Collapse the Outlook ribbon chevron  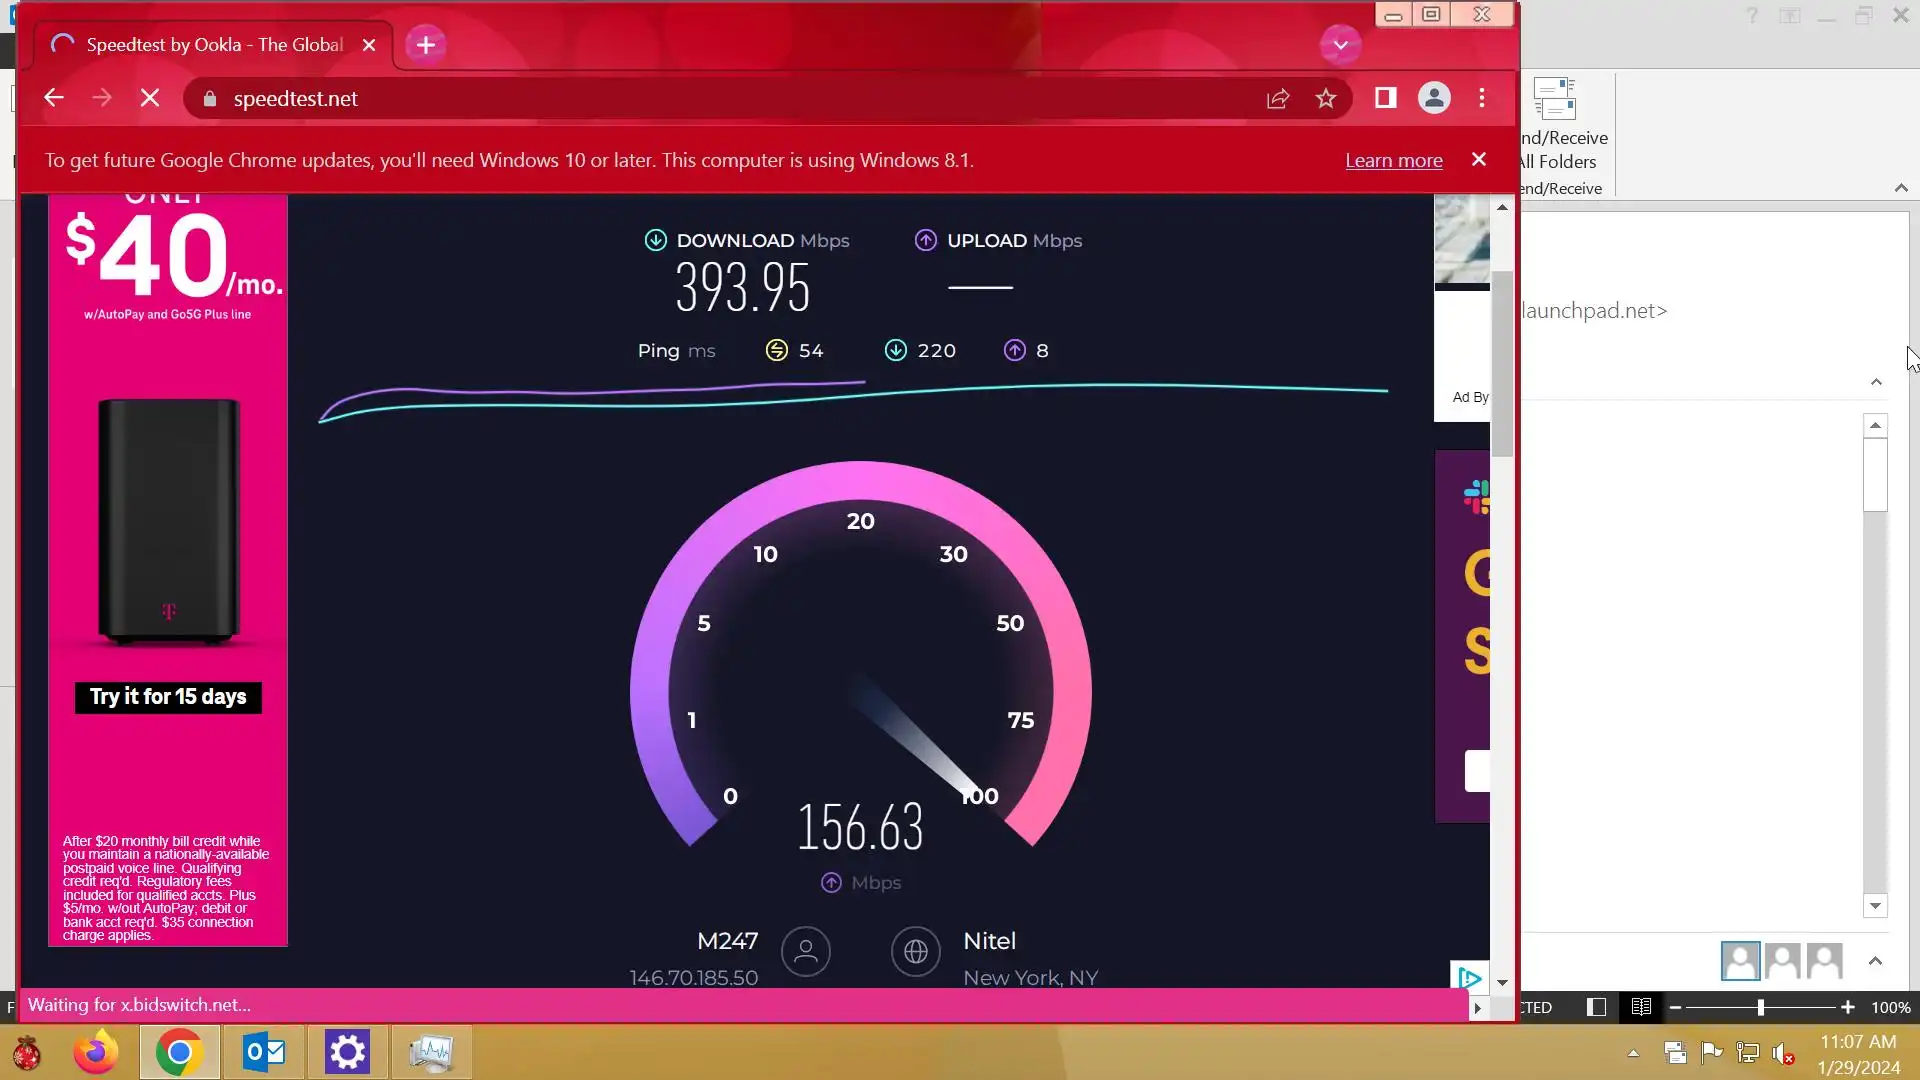[1901, 188]
